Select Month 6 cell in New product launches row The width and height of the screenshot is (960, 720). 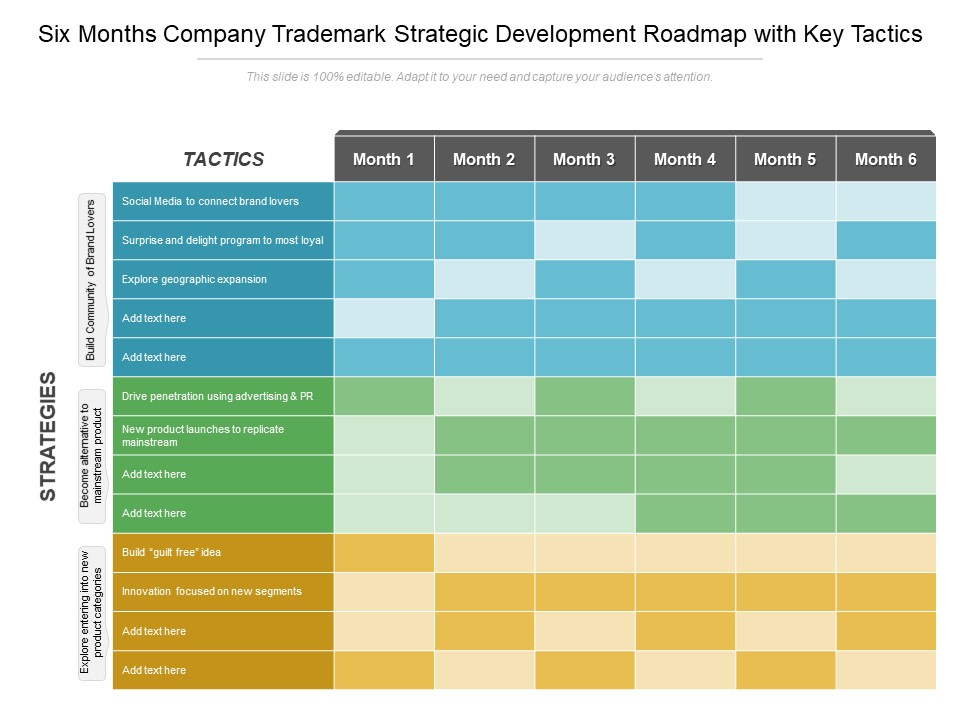point(886,435)
